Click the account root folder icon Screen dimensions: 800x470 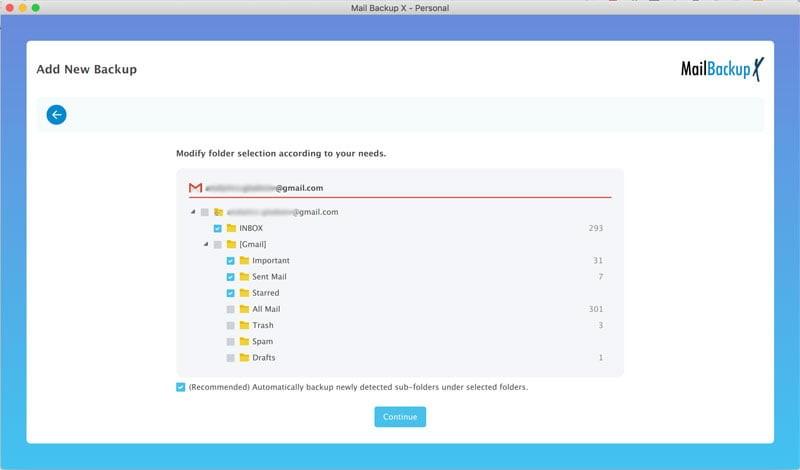click(218, 212)
